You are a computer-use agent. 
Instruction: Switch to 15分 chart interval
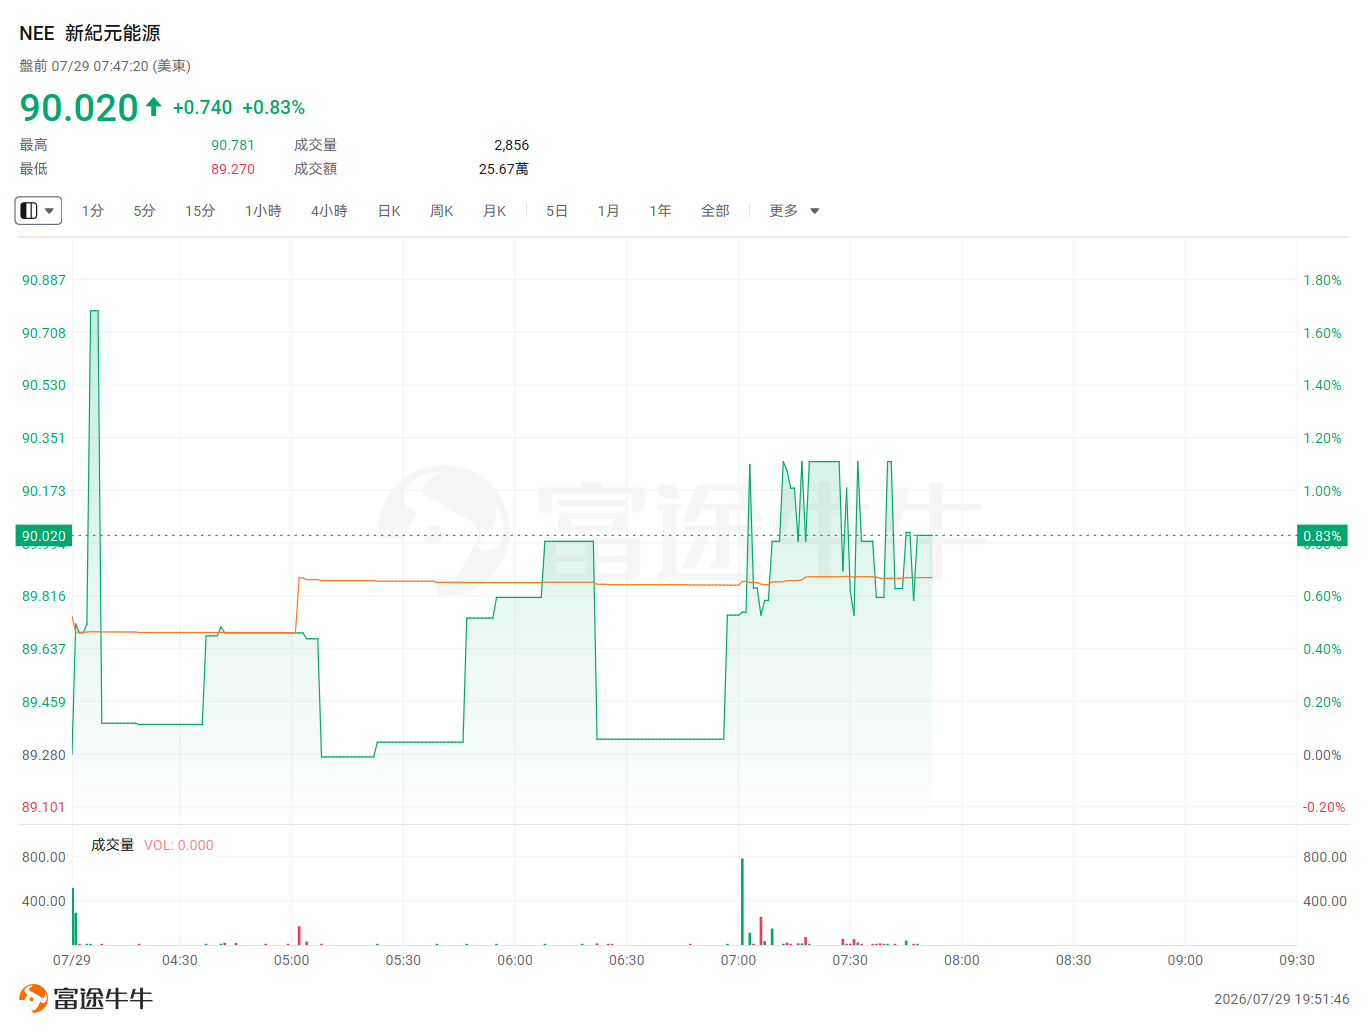pos(200,211)
